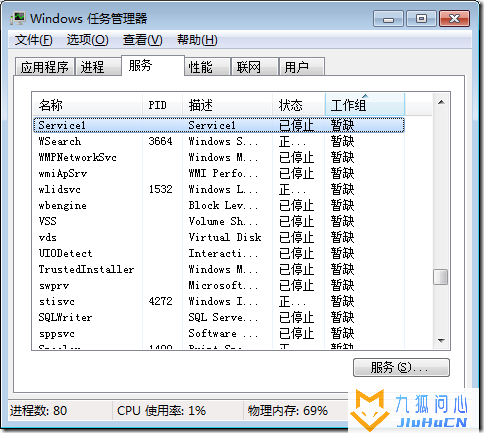Viewport: 484px width, 433px height.
Task: Click the 'Interacti...' description cell
Action: pos(223,253)
